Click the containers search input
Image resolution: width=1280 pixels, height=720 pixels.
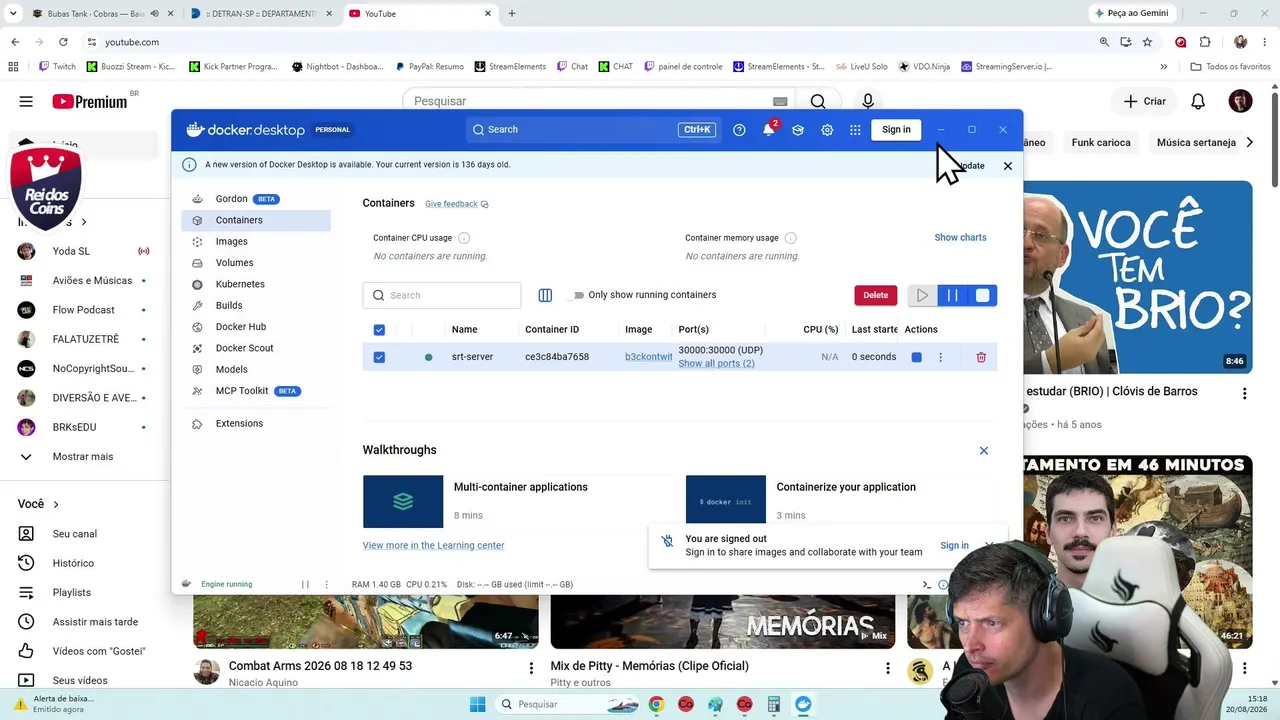[x=442, y=295]
